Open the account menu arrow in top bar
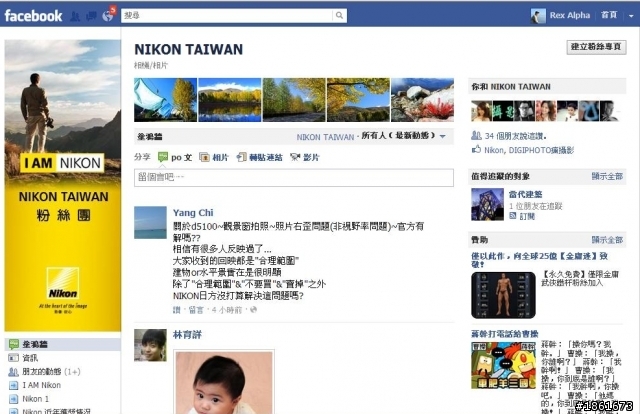The width and height of the screenshot is (640, 414). [631, 16]
